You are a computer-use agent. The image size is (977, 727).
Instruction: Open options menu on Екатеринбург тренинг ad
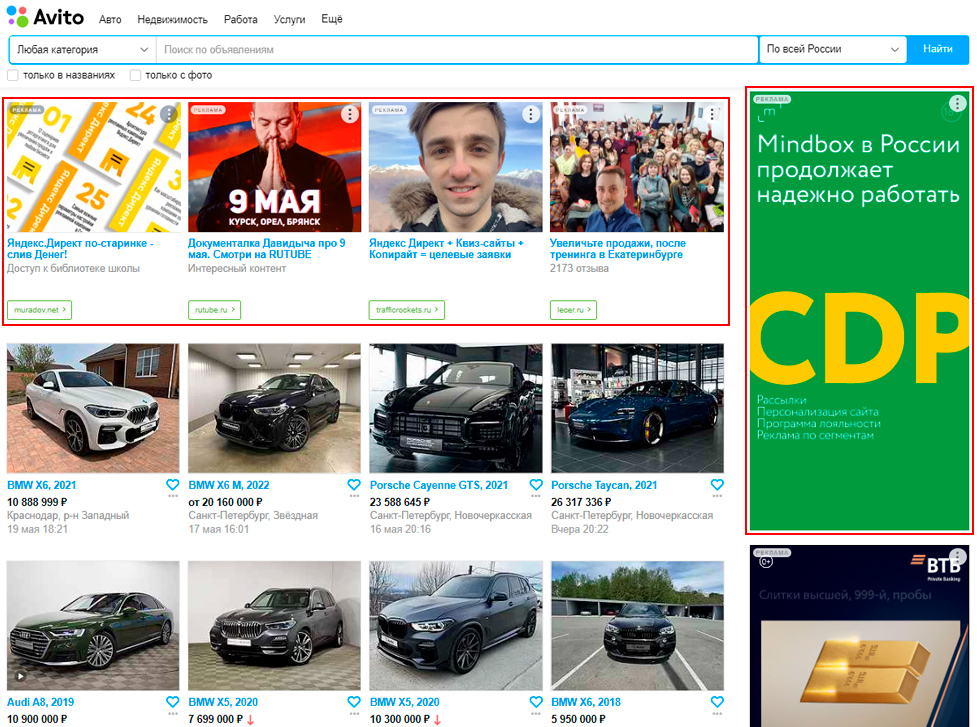pyautogui.click(x=712, y=114)
